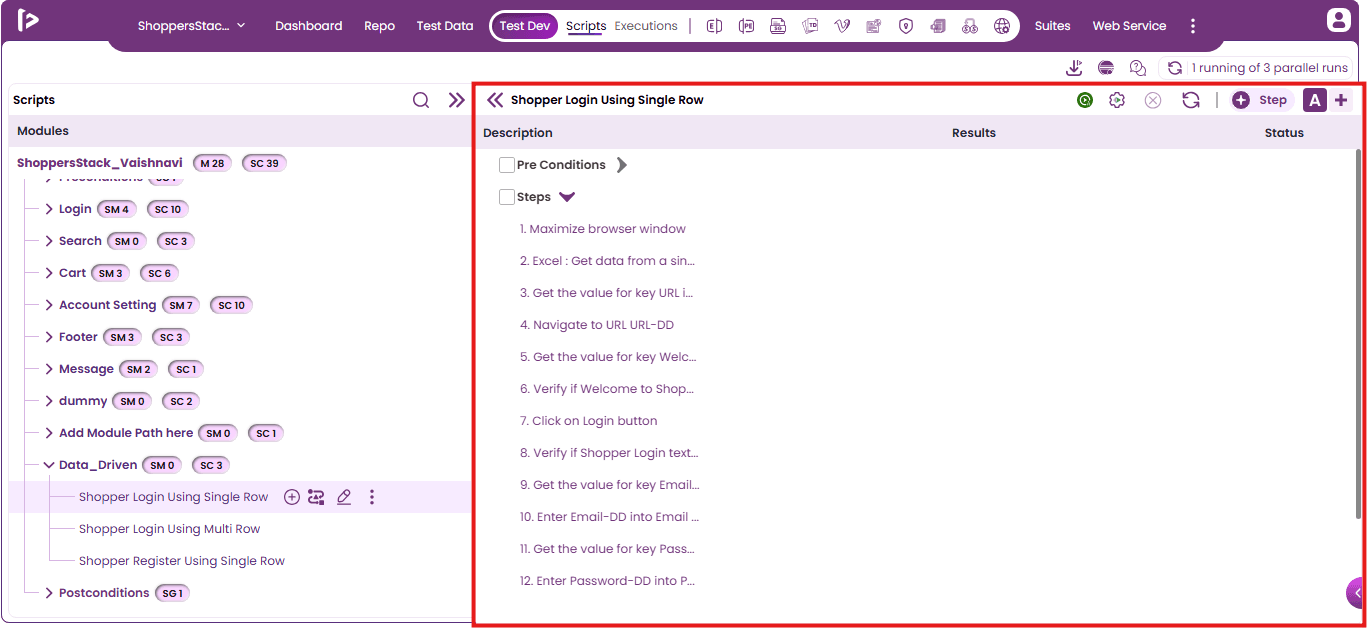
Task: Switch to the Executions tab
Action: (x=646, y=26)
